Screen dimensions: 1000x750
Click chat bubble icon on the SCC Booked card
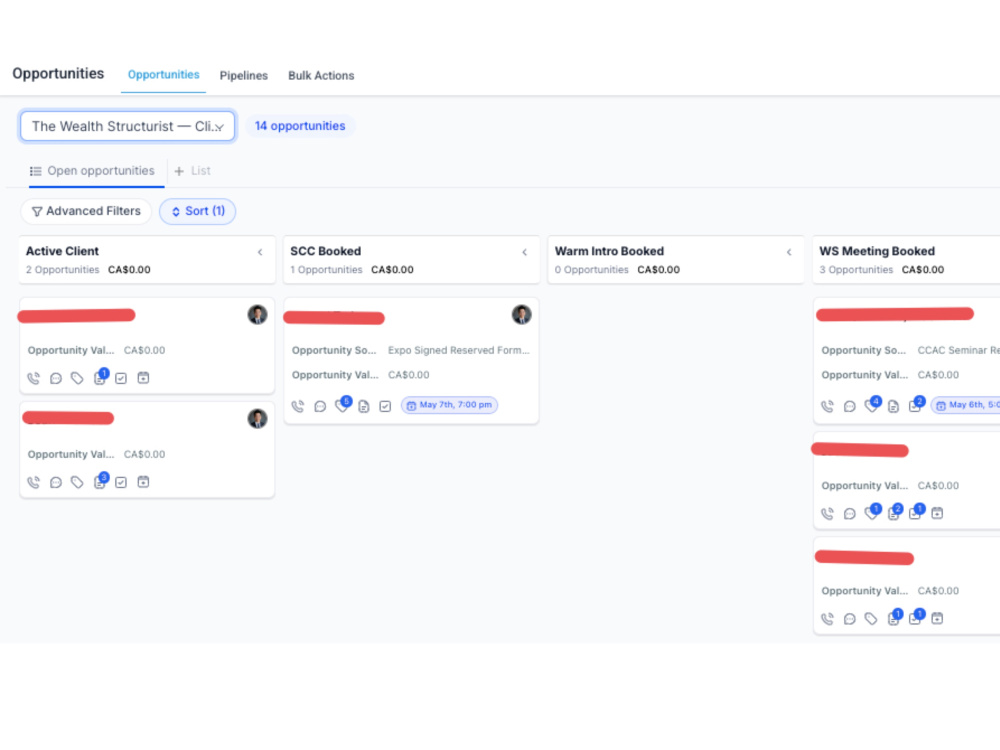point(320,406)
